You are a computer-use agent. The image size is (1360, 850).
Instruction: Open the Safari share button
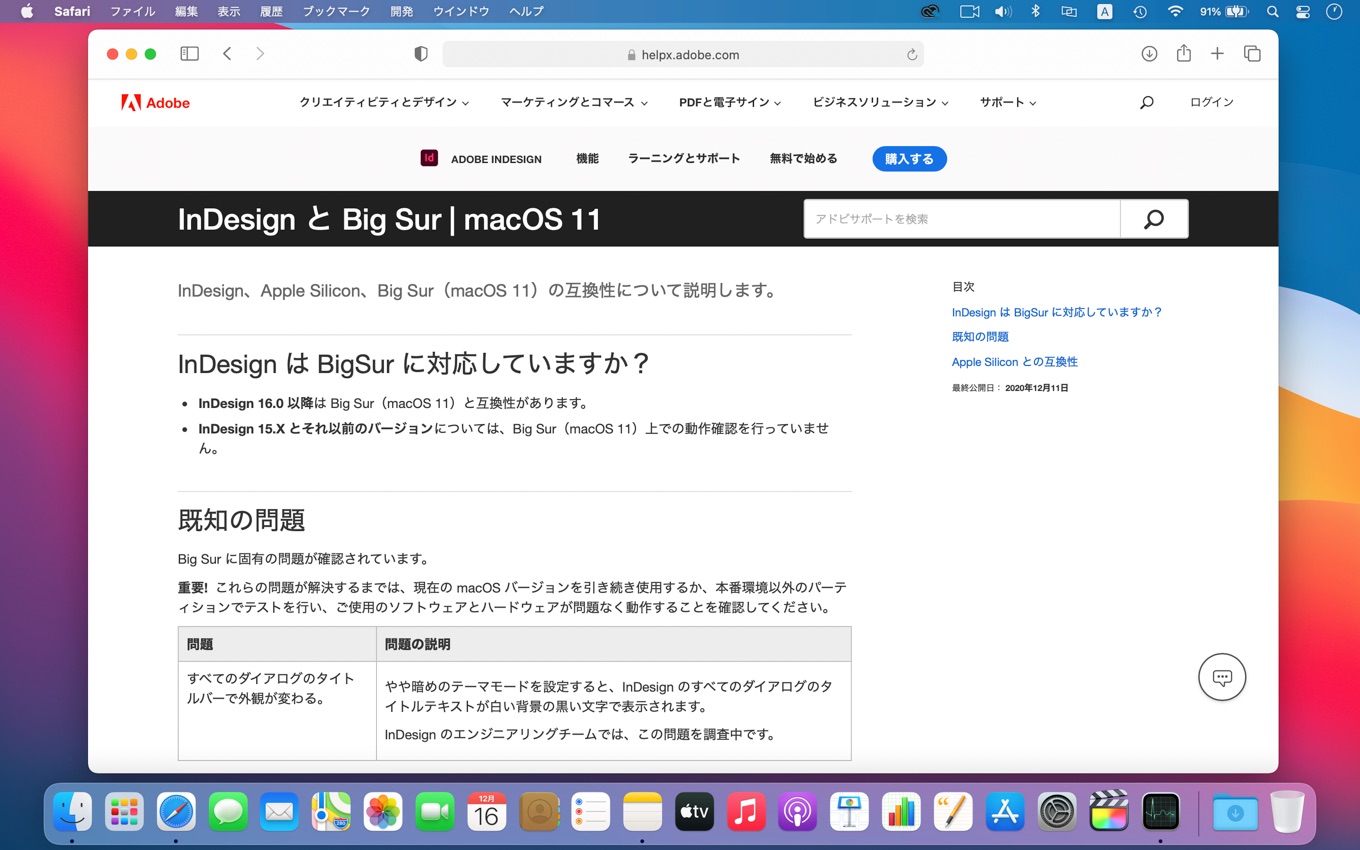tap(1184, 54)
